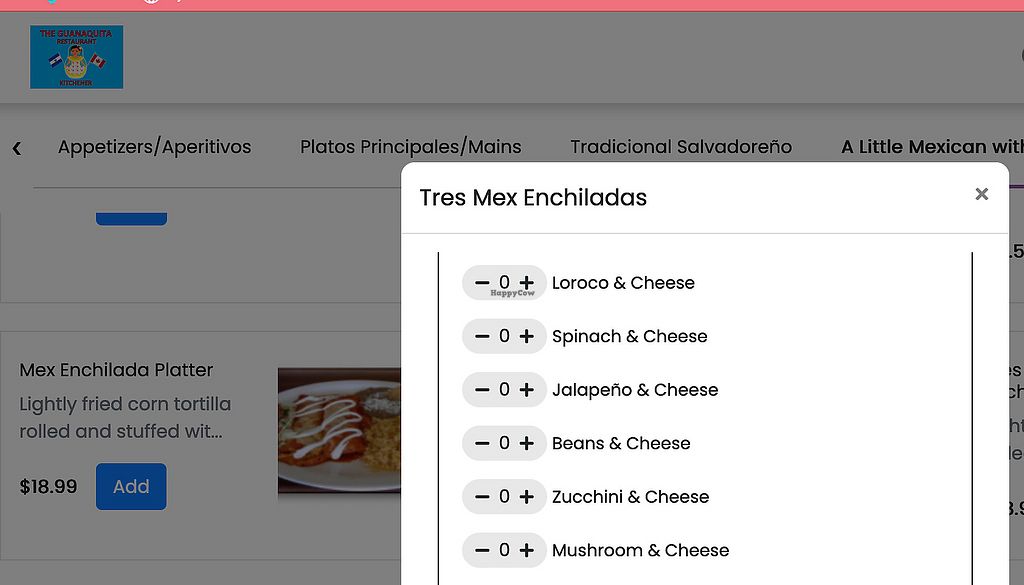Reduce Mushroom & Cheese quantity
This screenshot has width=1024, height=585.
[x=482, y=550]
